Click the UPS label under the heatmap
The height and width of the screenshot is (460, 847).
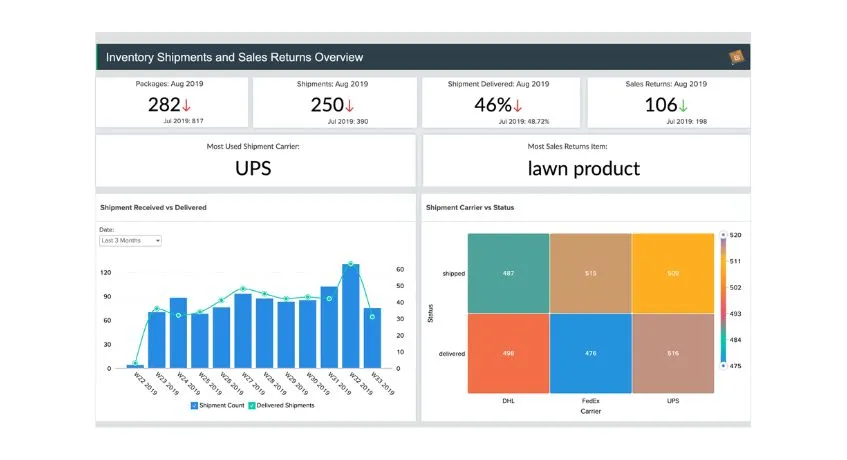coord(673,401)
